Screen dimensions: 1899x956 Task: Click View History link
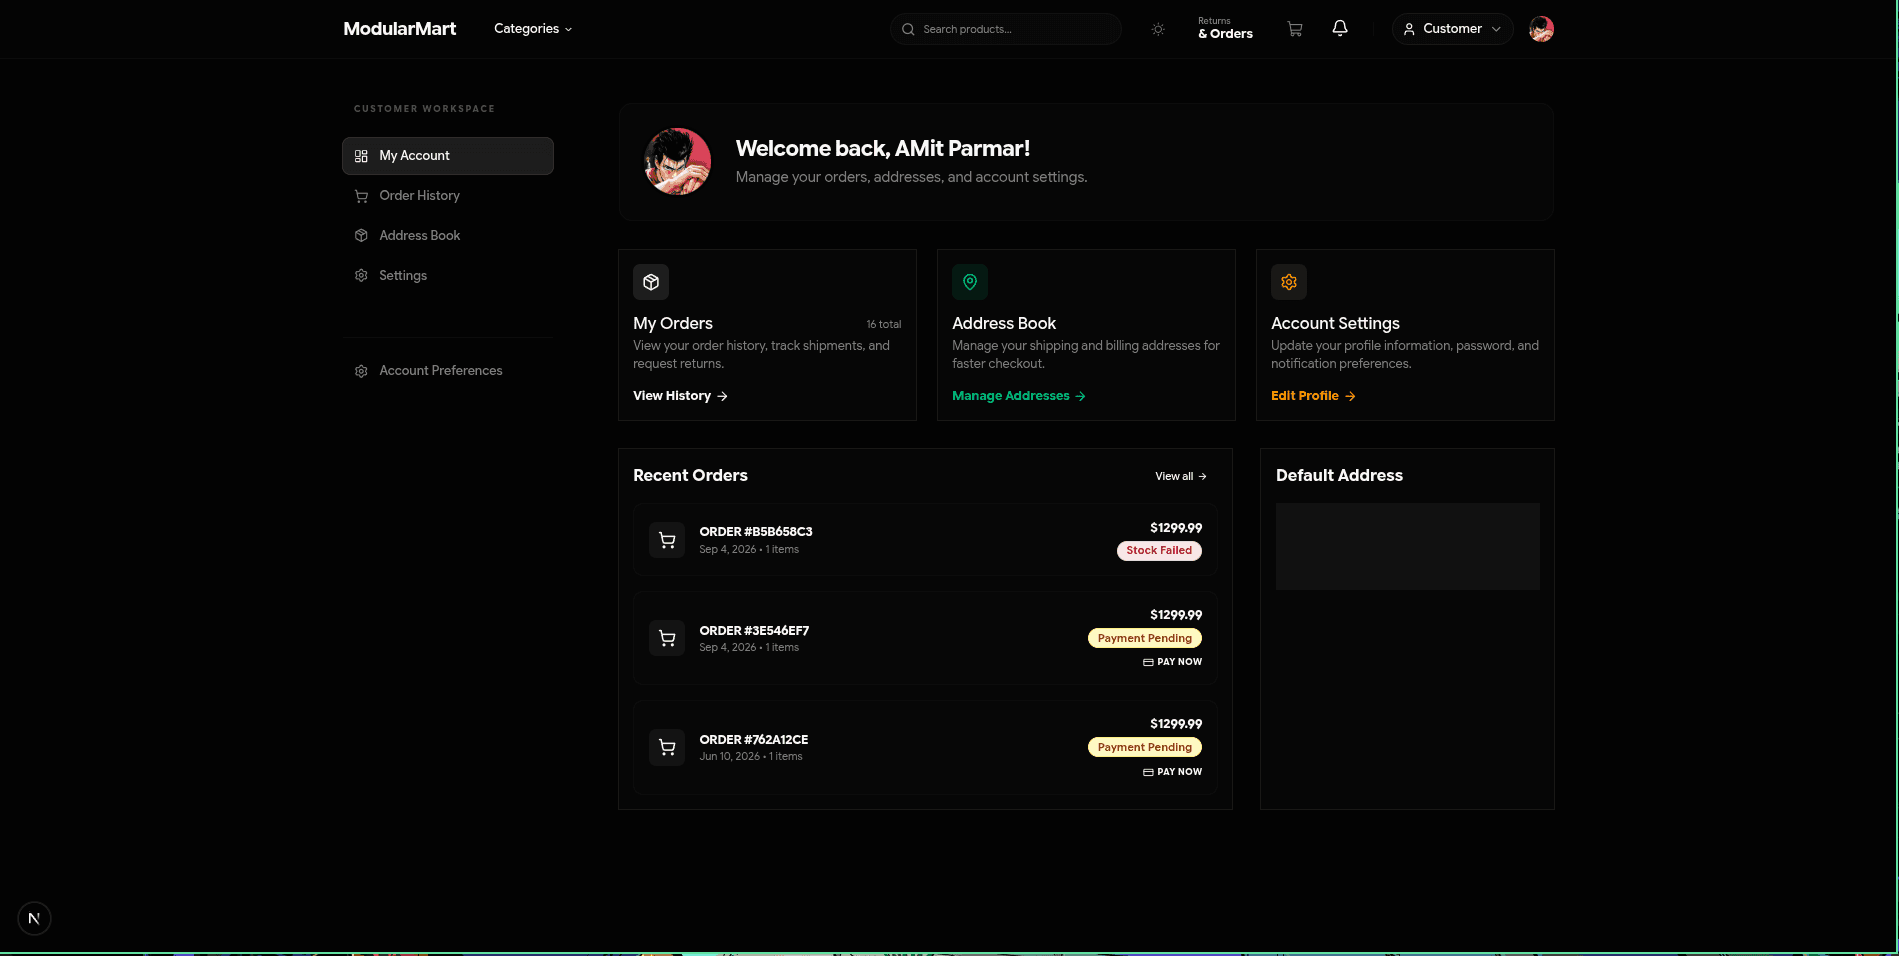(680, 396)
